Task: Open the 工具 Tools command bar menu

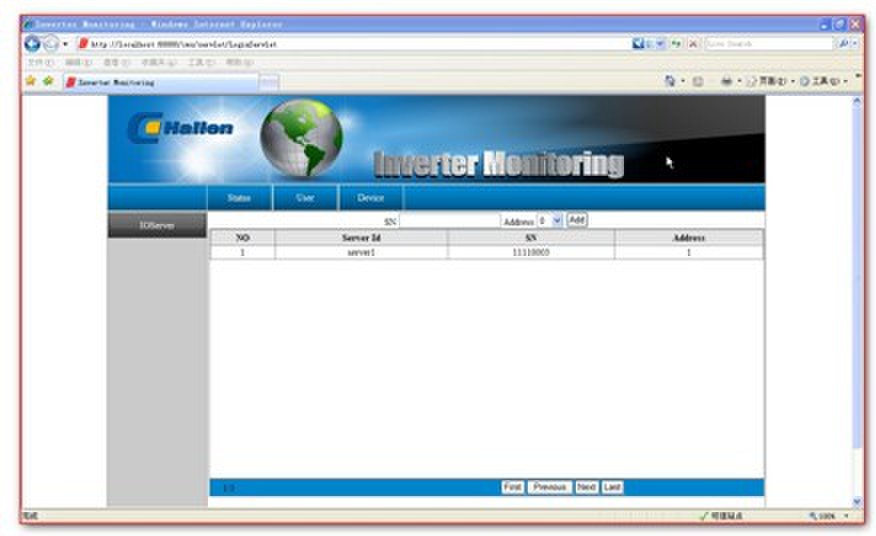Action: (824, 82)
